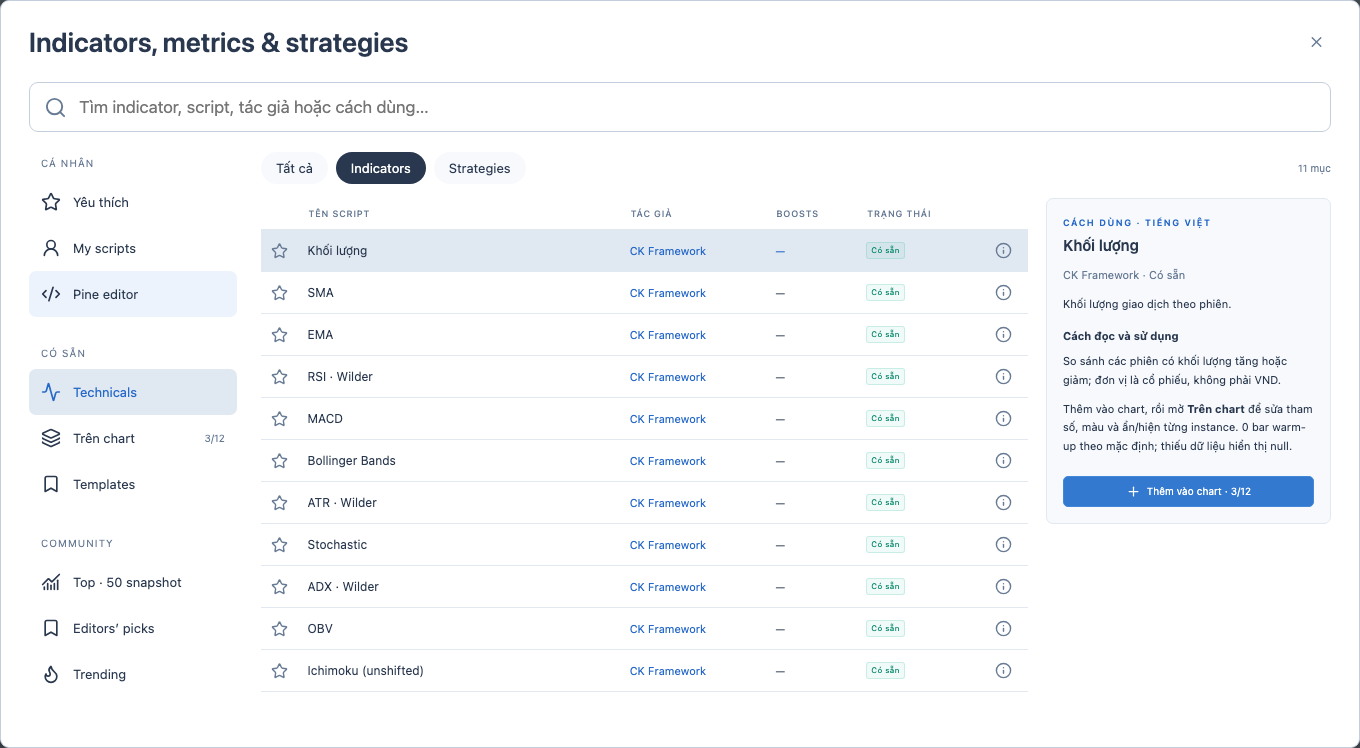Open CK Framework author for OBV
Viewport: 1360px width, 748px height.
tap(668, 629)
